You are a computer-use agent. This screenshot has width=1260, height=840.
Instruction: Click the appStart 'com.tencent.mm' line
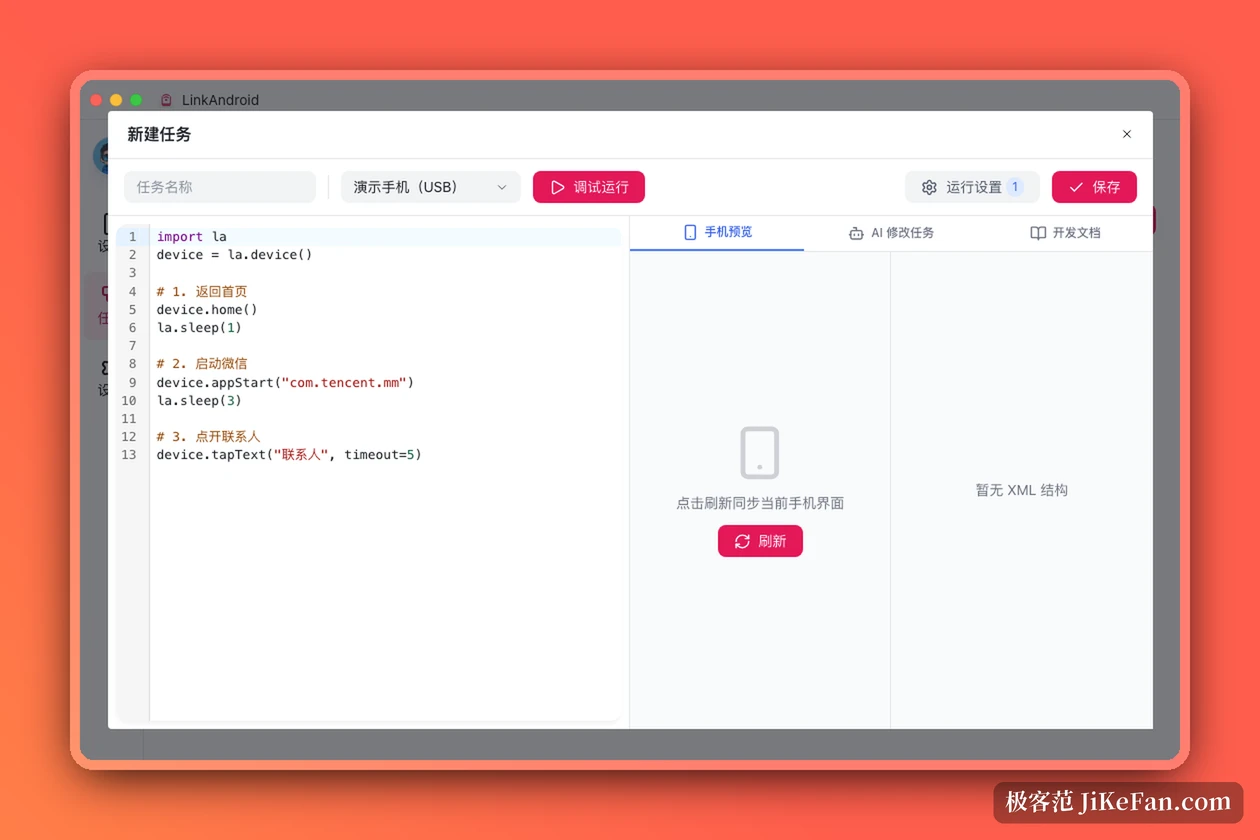[x=285, y=382]
